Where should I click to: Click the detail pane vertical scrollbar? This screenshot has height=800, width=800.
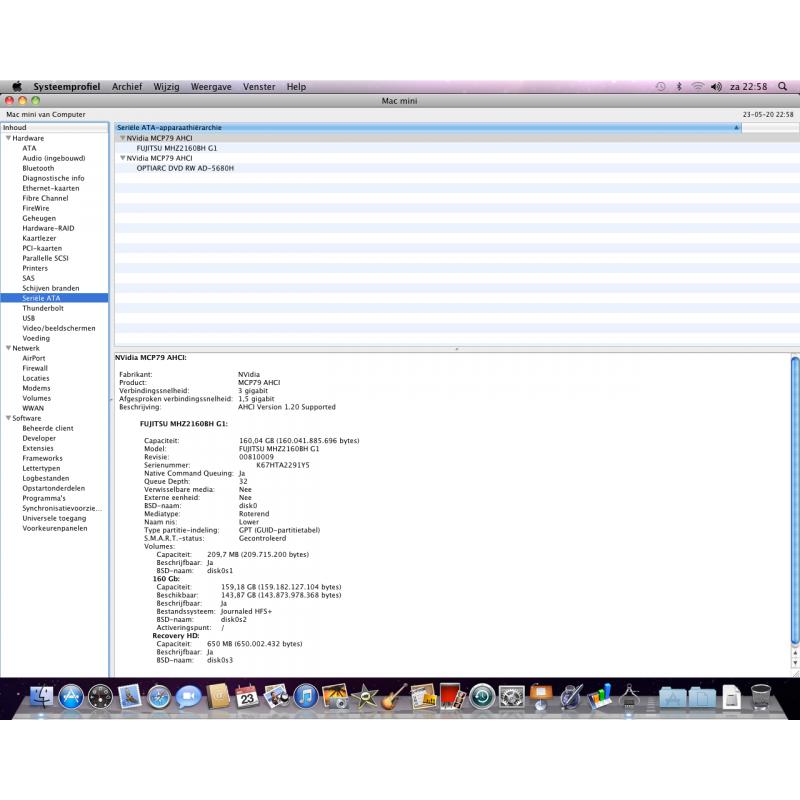point(795,501)
